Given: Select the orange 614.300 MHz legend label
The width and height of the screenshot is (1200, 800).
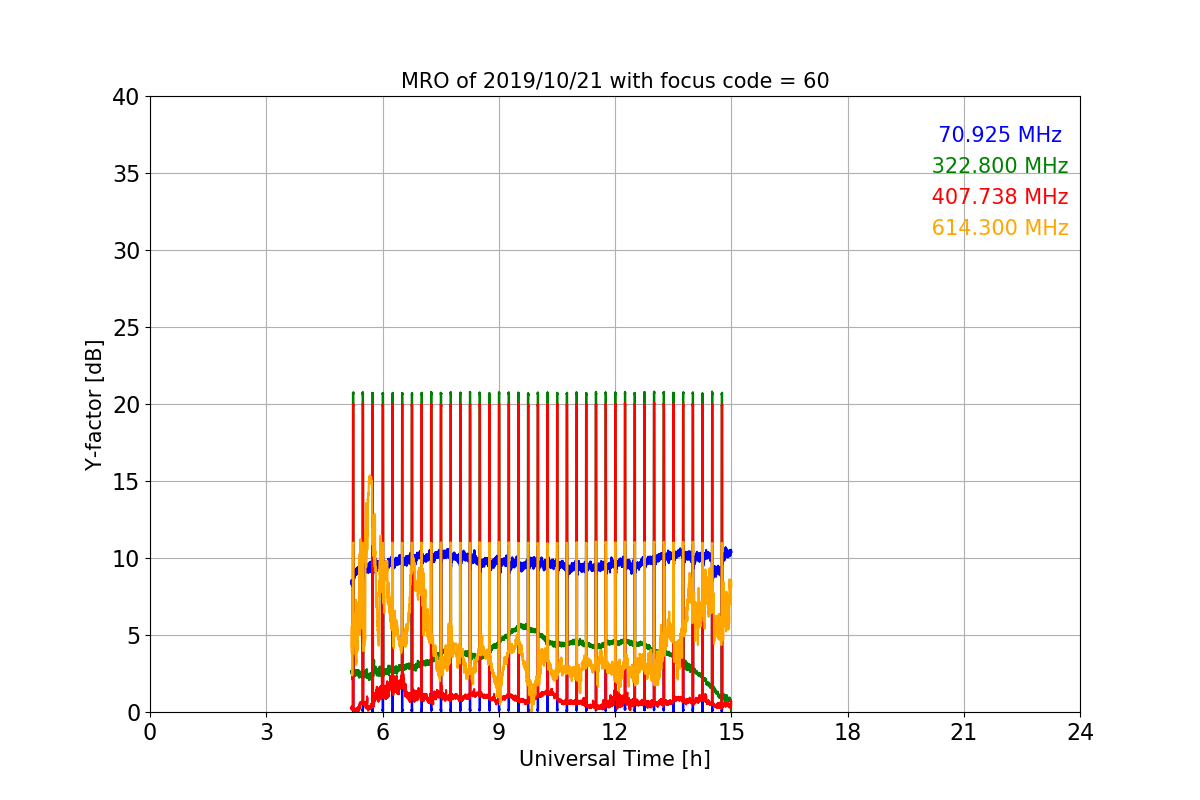Looking at the screenshot, I should 1000,228.
